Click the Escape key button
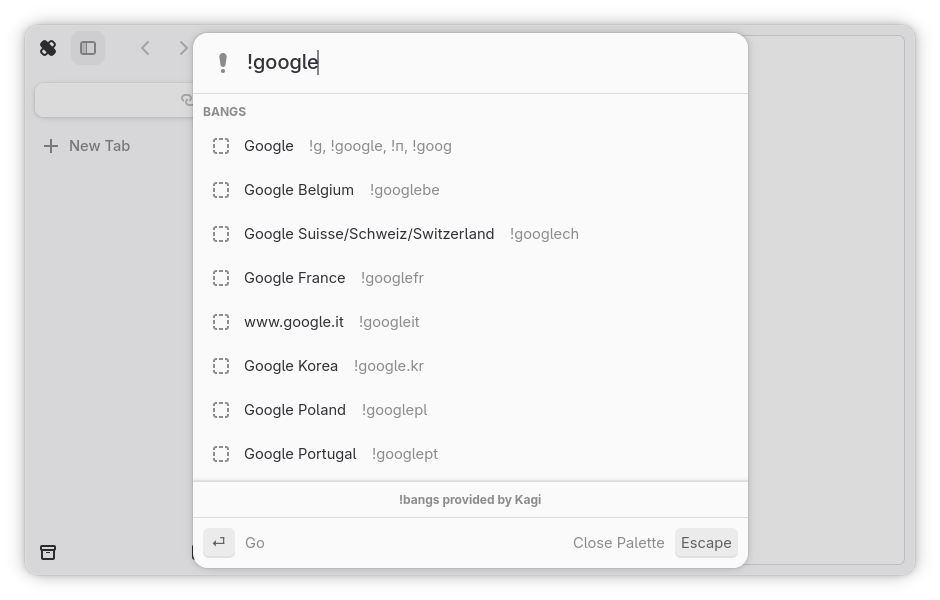The height and width of the screenshot is (600, 940). pyautogui.click(x=706, y=542)
